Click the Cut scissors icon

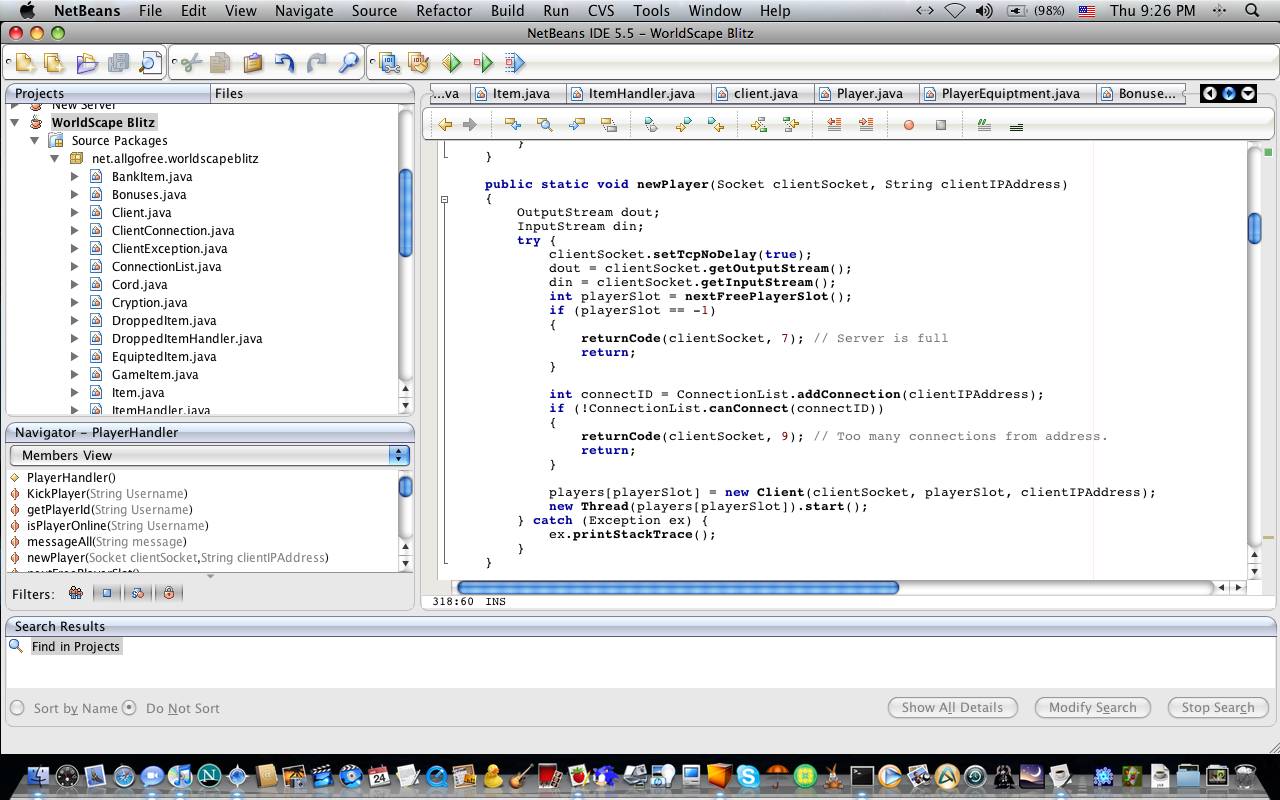tap(190, 63)
